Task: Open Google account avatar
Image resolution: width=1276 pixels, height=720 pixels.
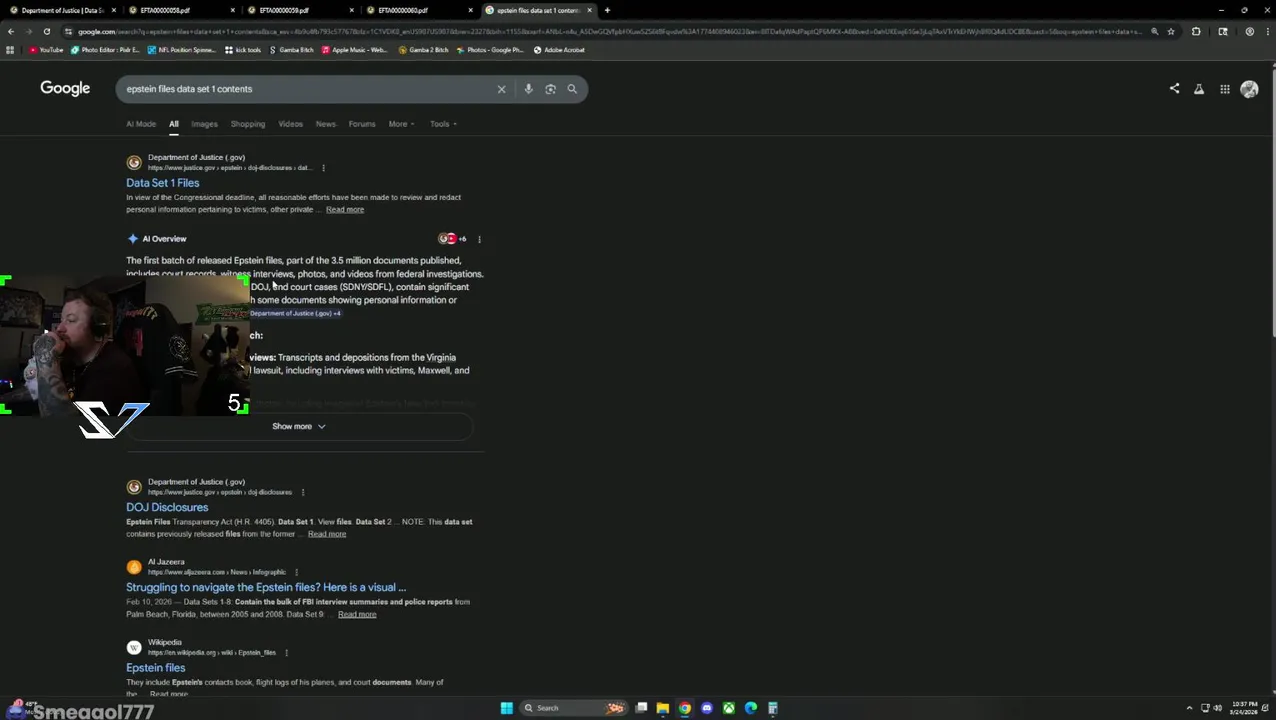Action: click(1249, 89)
